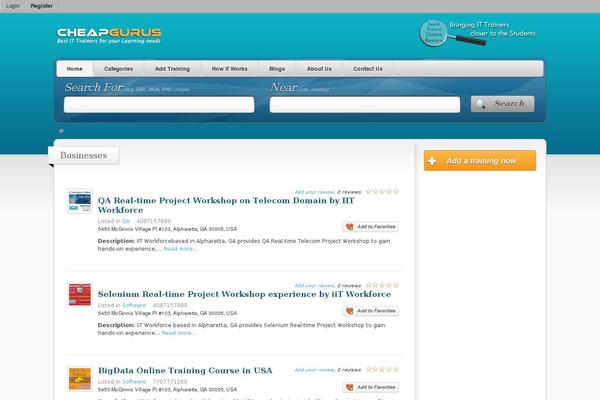Click the CheapGurus logo
The image size is (600, 400).
(109, 36)
